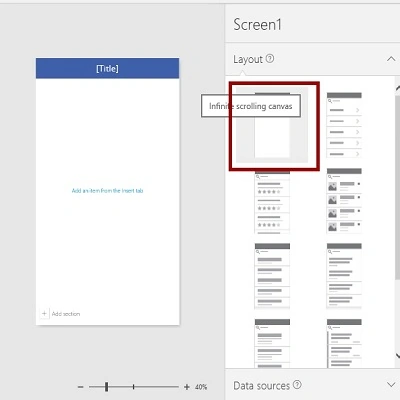Click the layout list vertical scrollbar thumb
The image size is (400, 400).
(397, 187)
